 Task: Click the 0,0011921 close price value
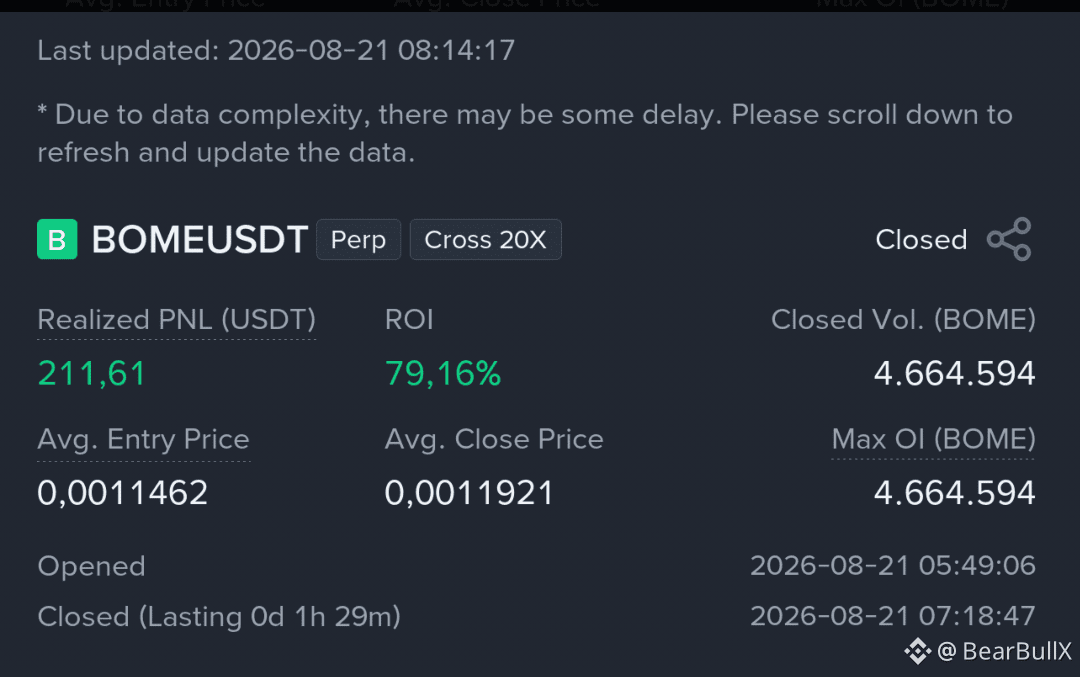469,493
